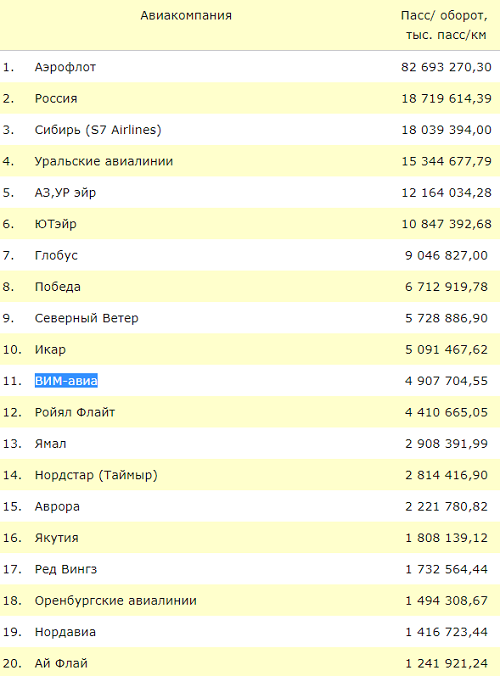
Task: Select Уральские авиалинии text
Action: click(x=104, y=161)
